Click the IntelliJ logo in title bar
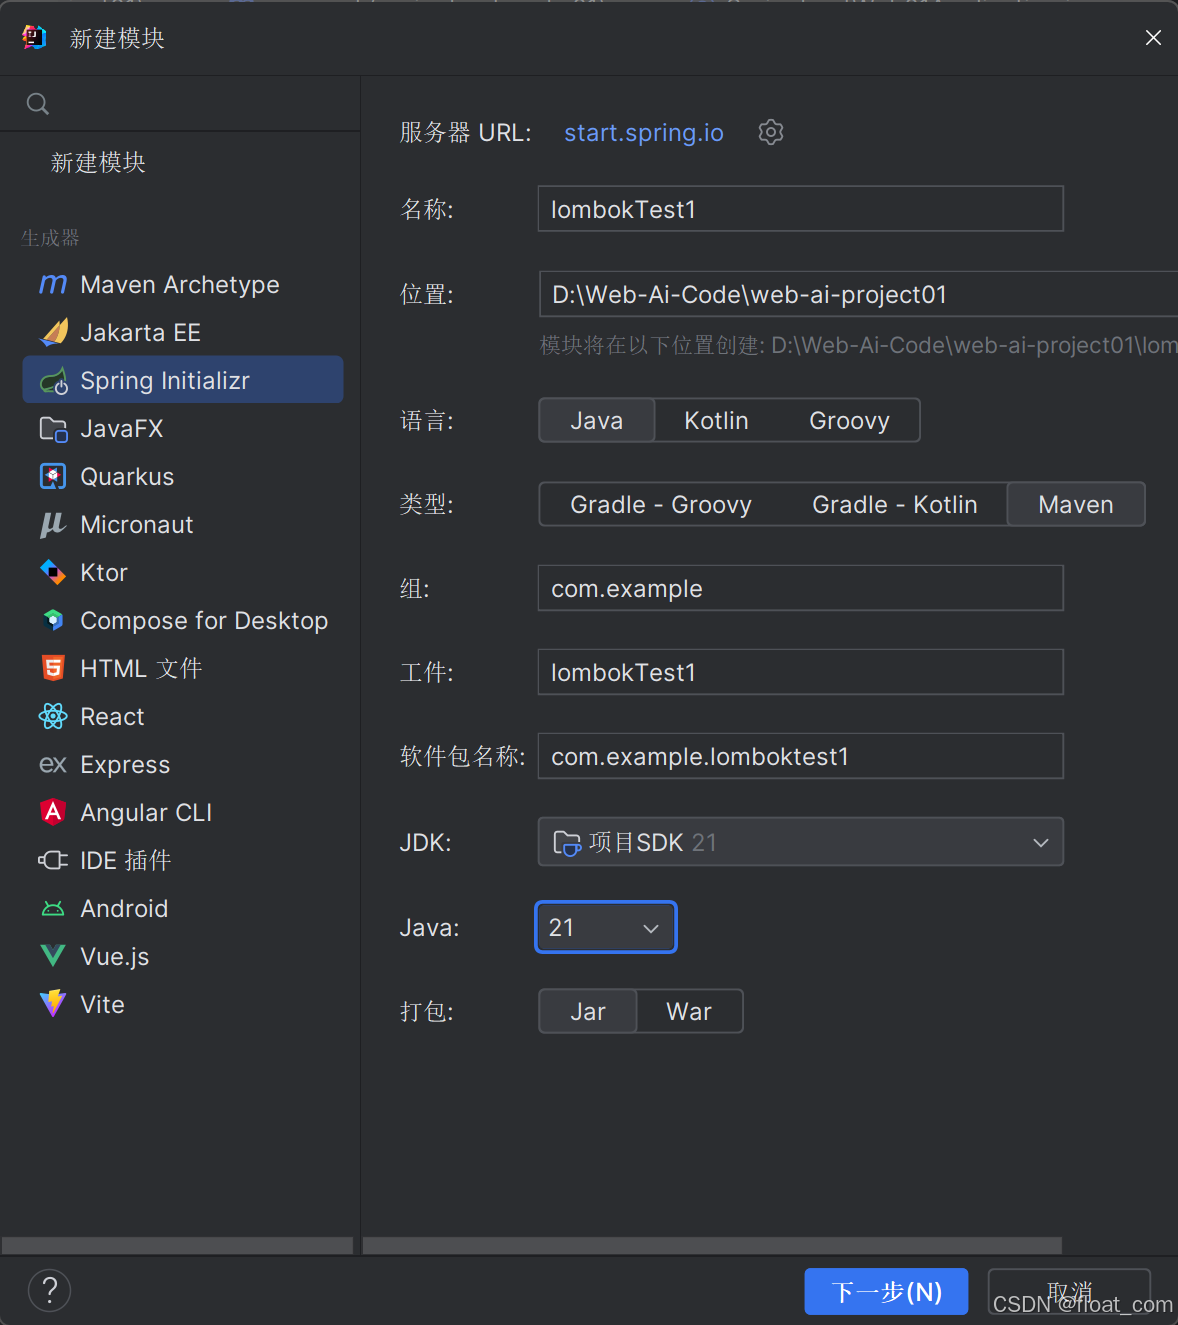 point(34,38)
